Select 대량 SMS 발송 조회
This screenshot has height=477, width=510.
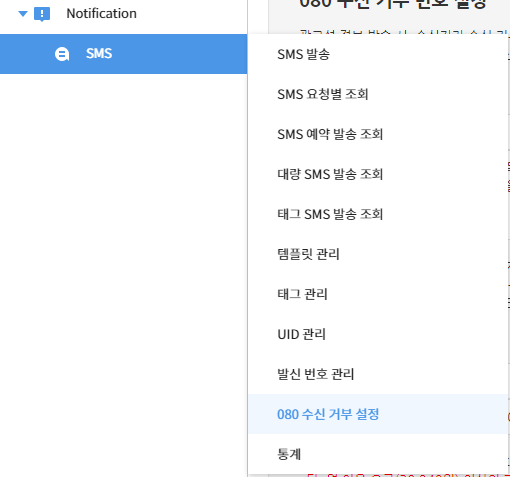coord(378,174)
